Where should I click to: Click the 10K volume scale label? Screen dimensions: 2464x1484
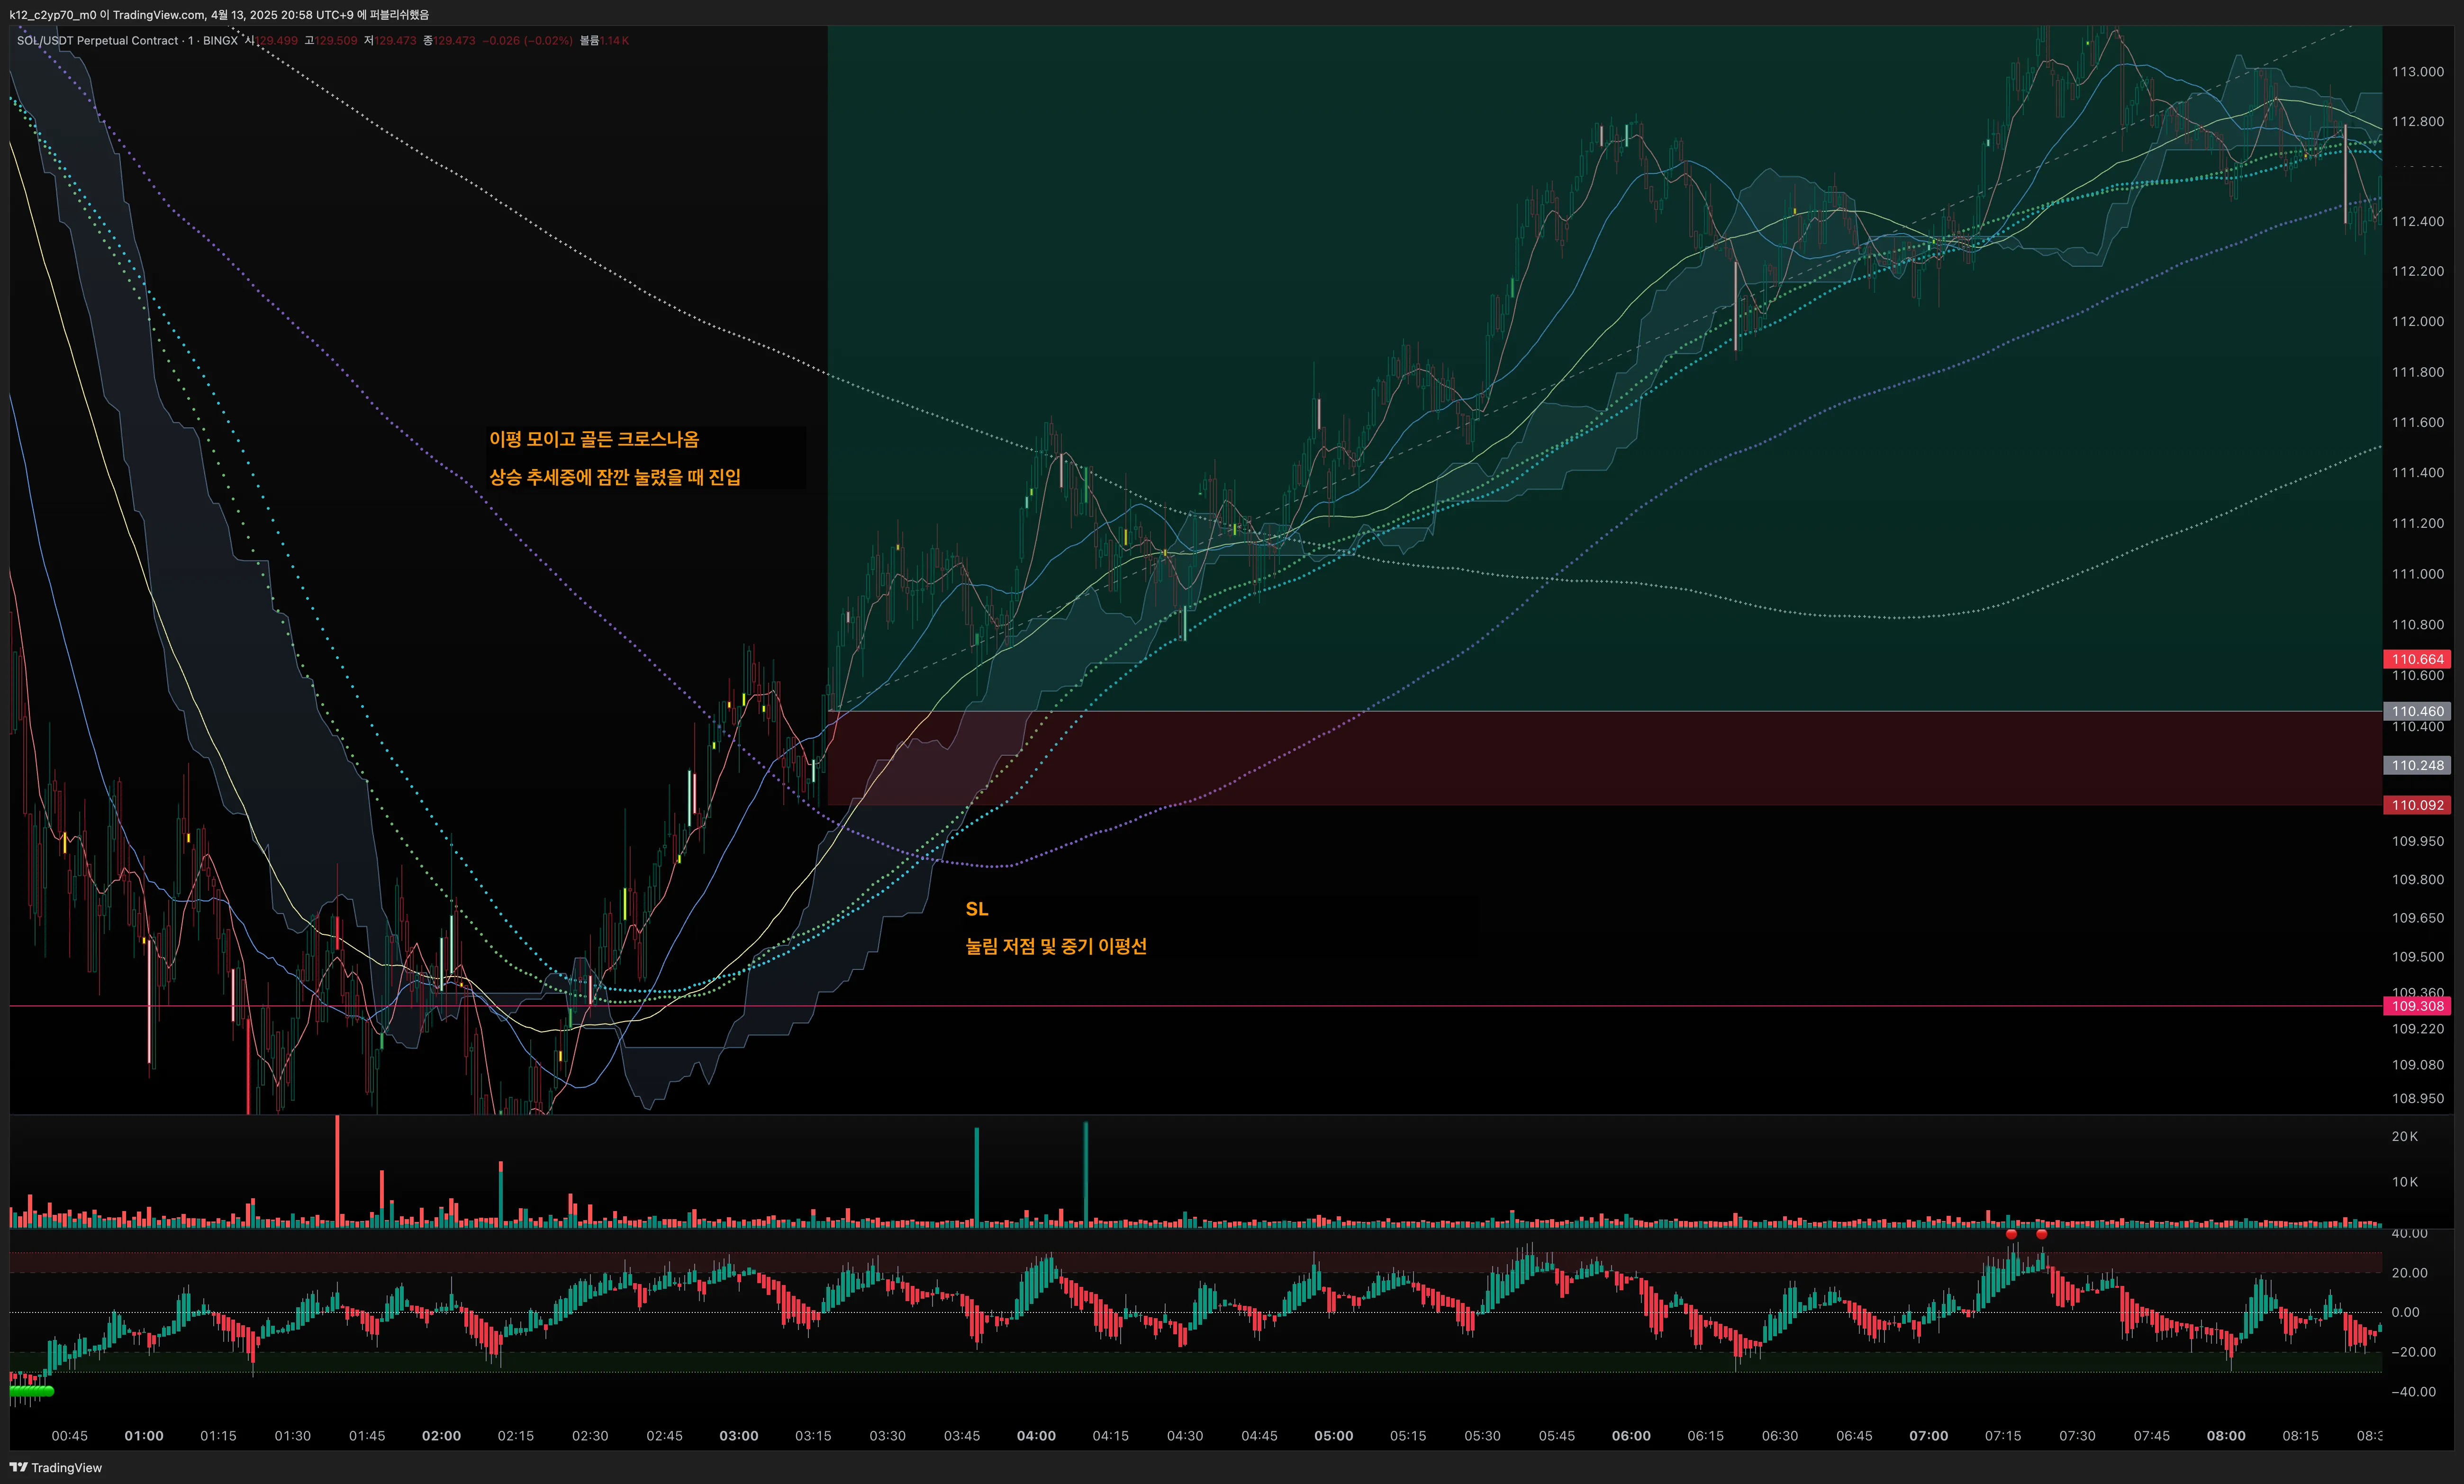pos(2404,1182)
